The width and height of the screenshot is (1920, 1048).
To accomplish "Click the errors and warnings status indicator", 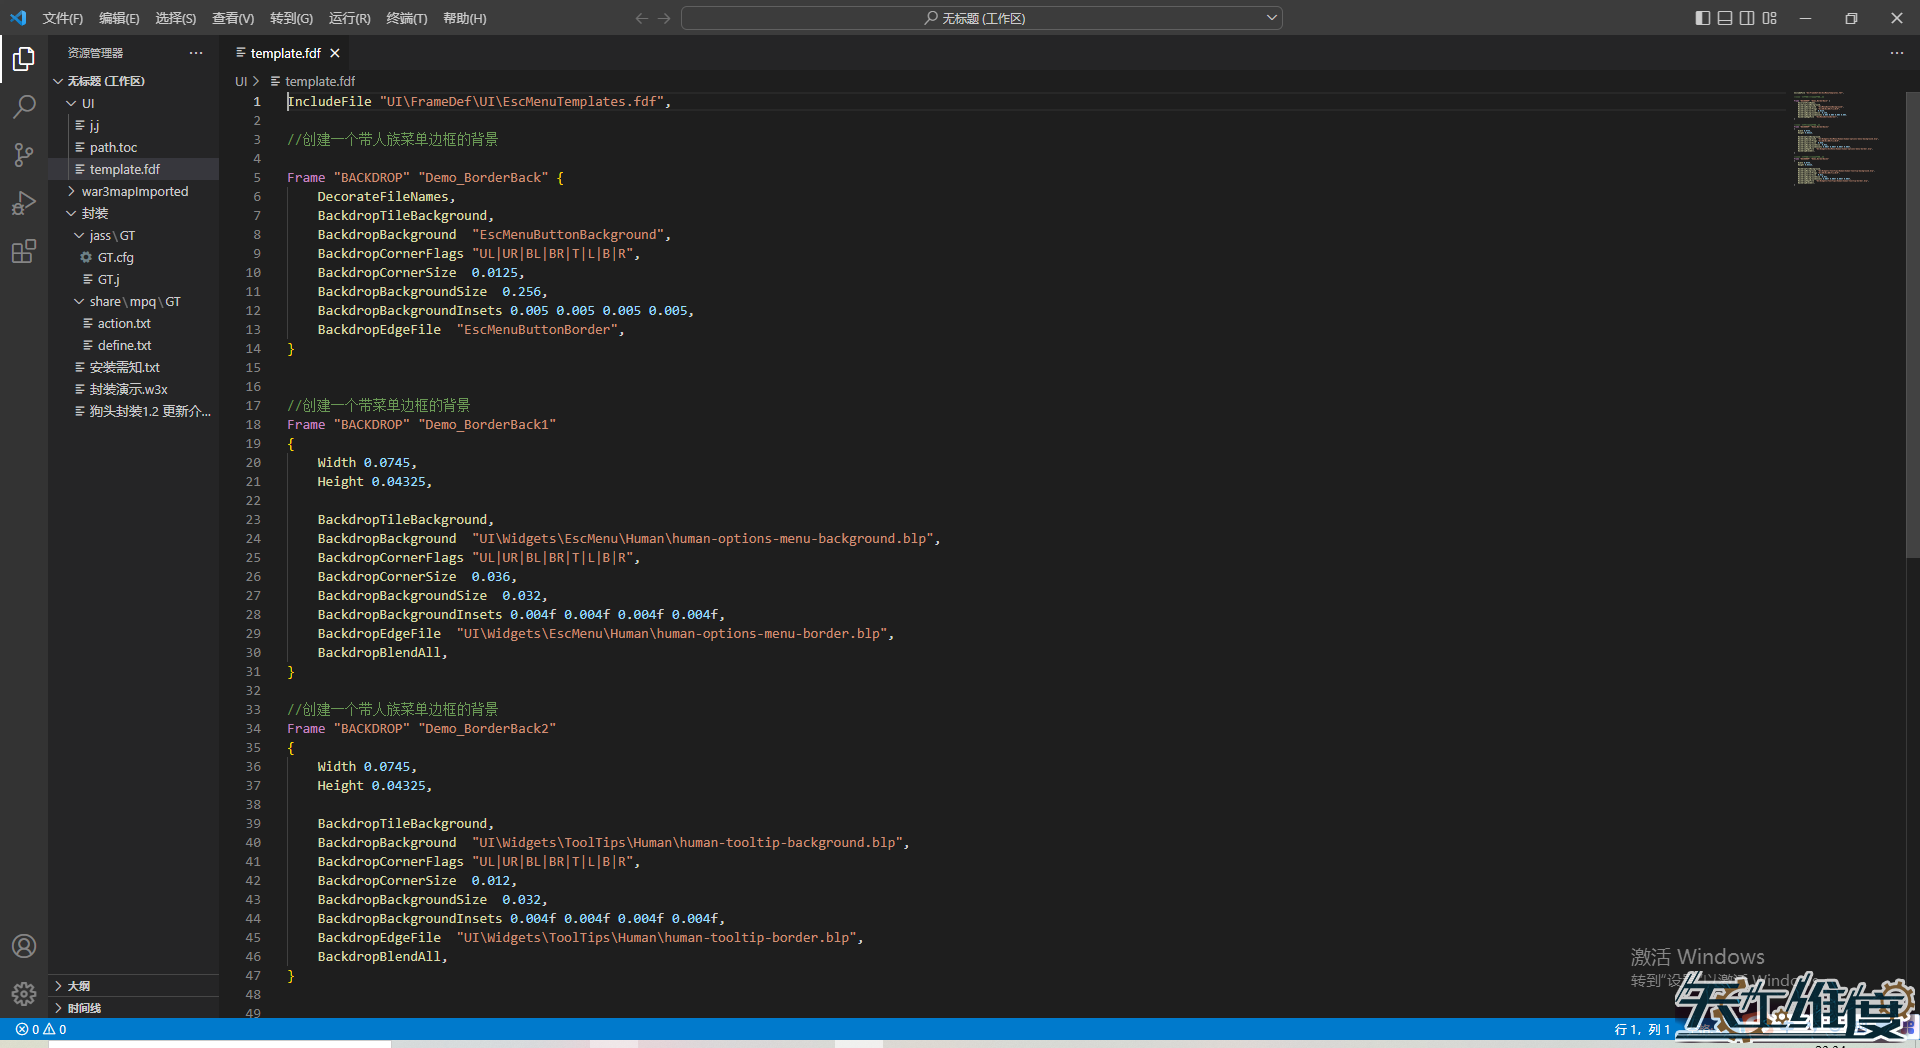I will click(41, 1029).
